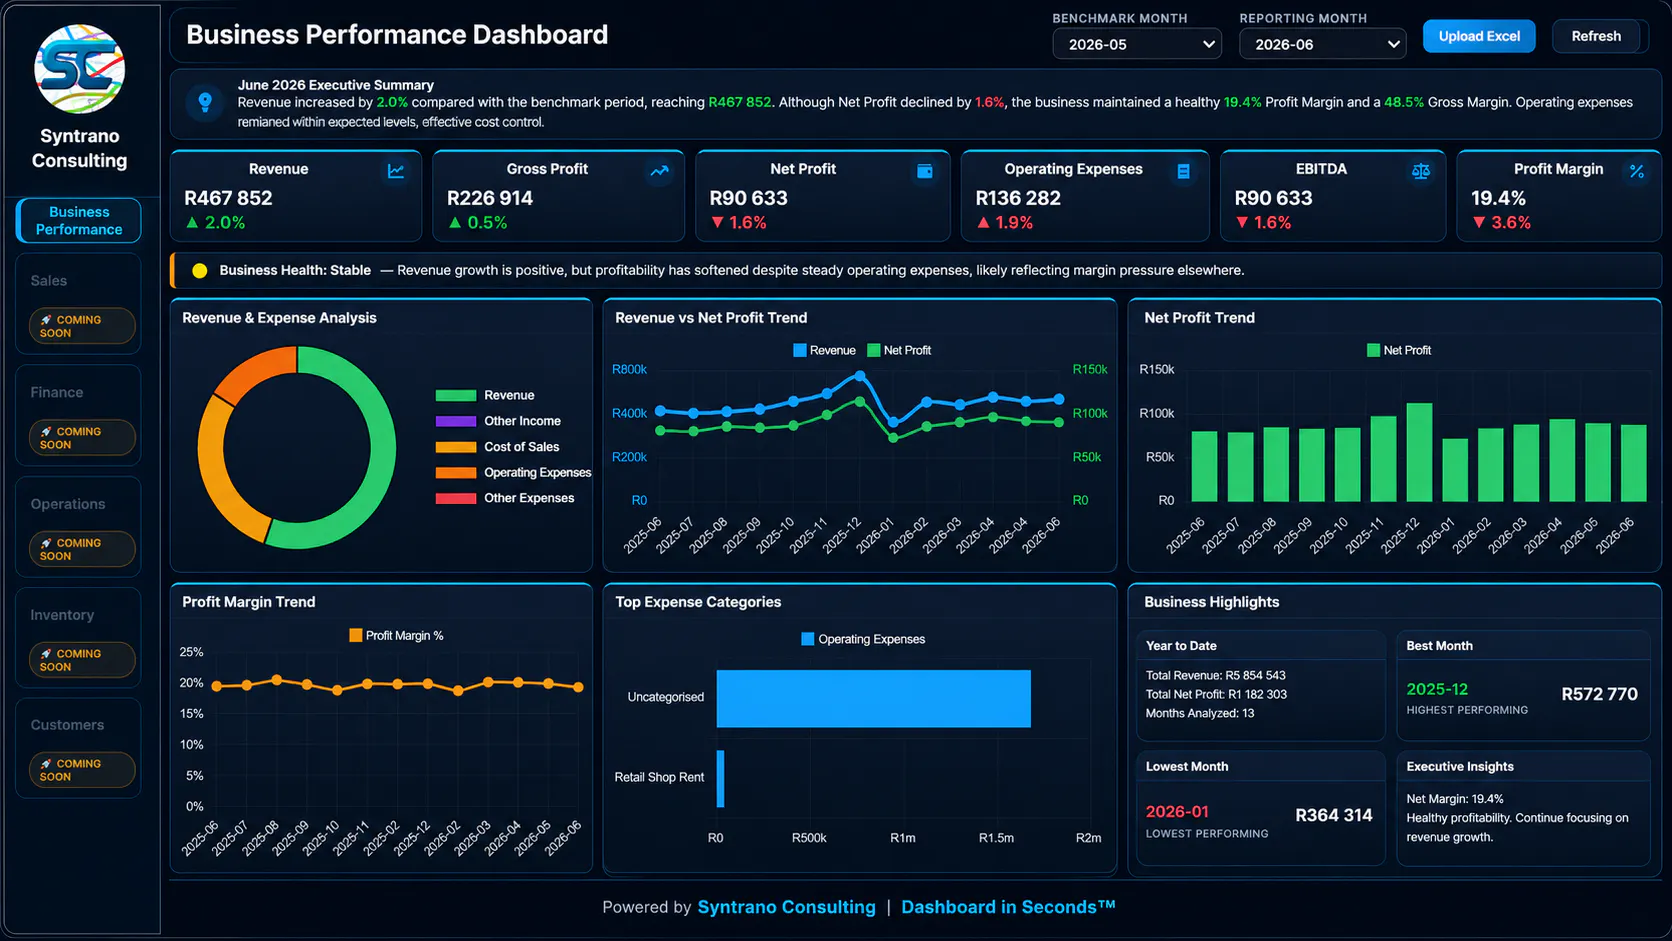Click Total Revenue: R5 854 543 text
The width and height of the screenshot is (1672, 941).
[1215, 675]
